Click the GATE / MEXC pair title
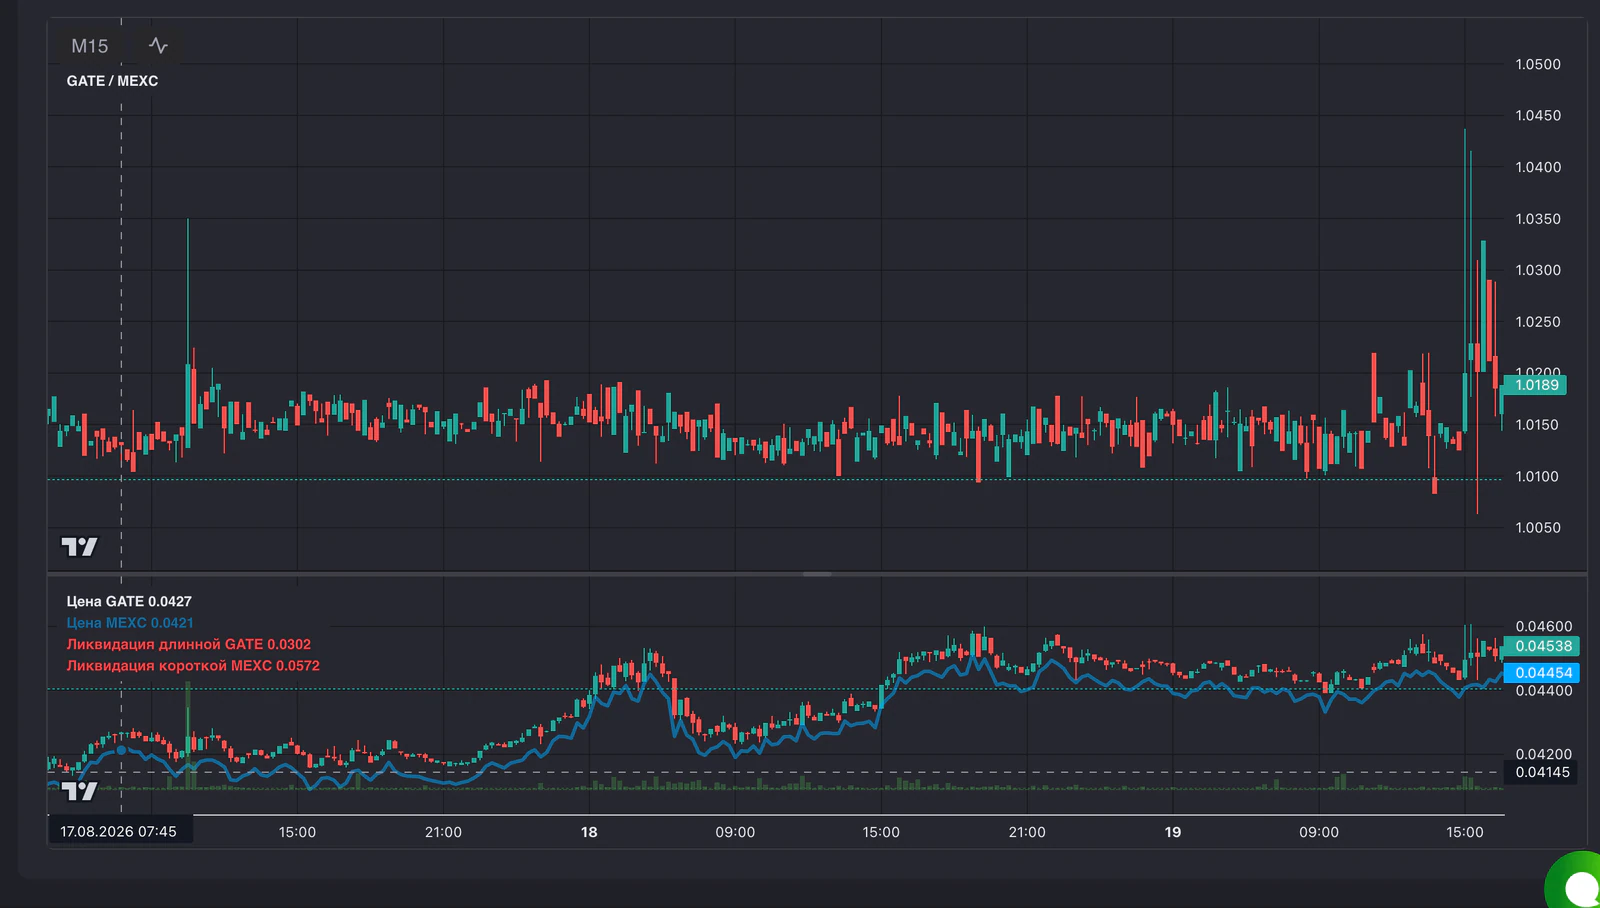Viewport: 1600px width, 908px height. tap(112, 81)
